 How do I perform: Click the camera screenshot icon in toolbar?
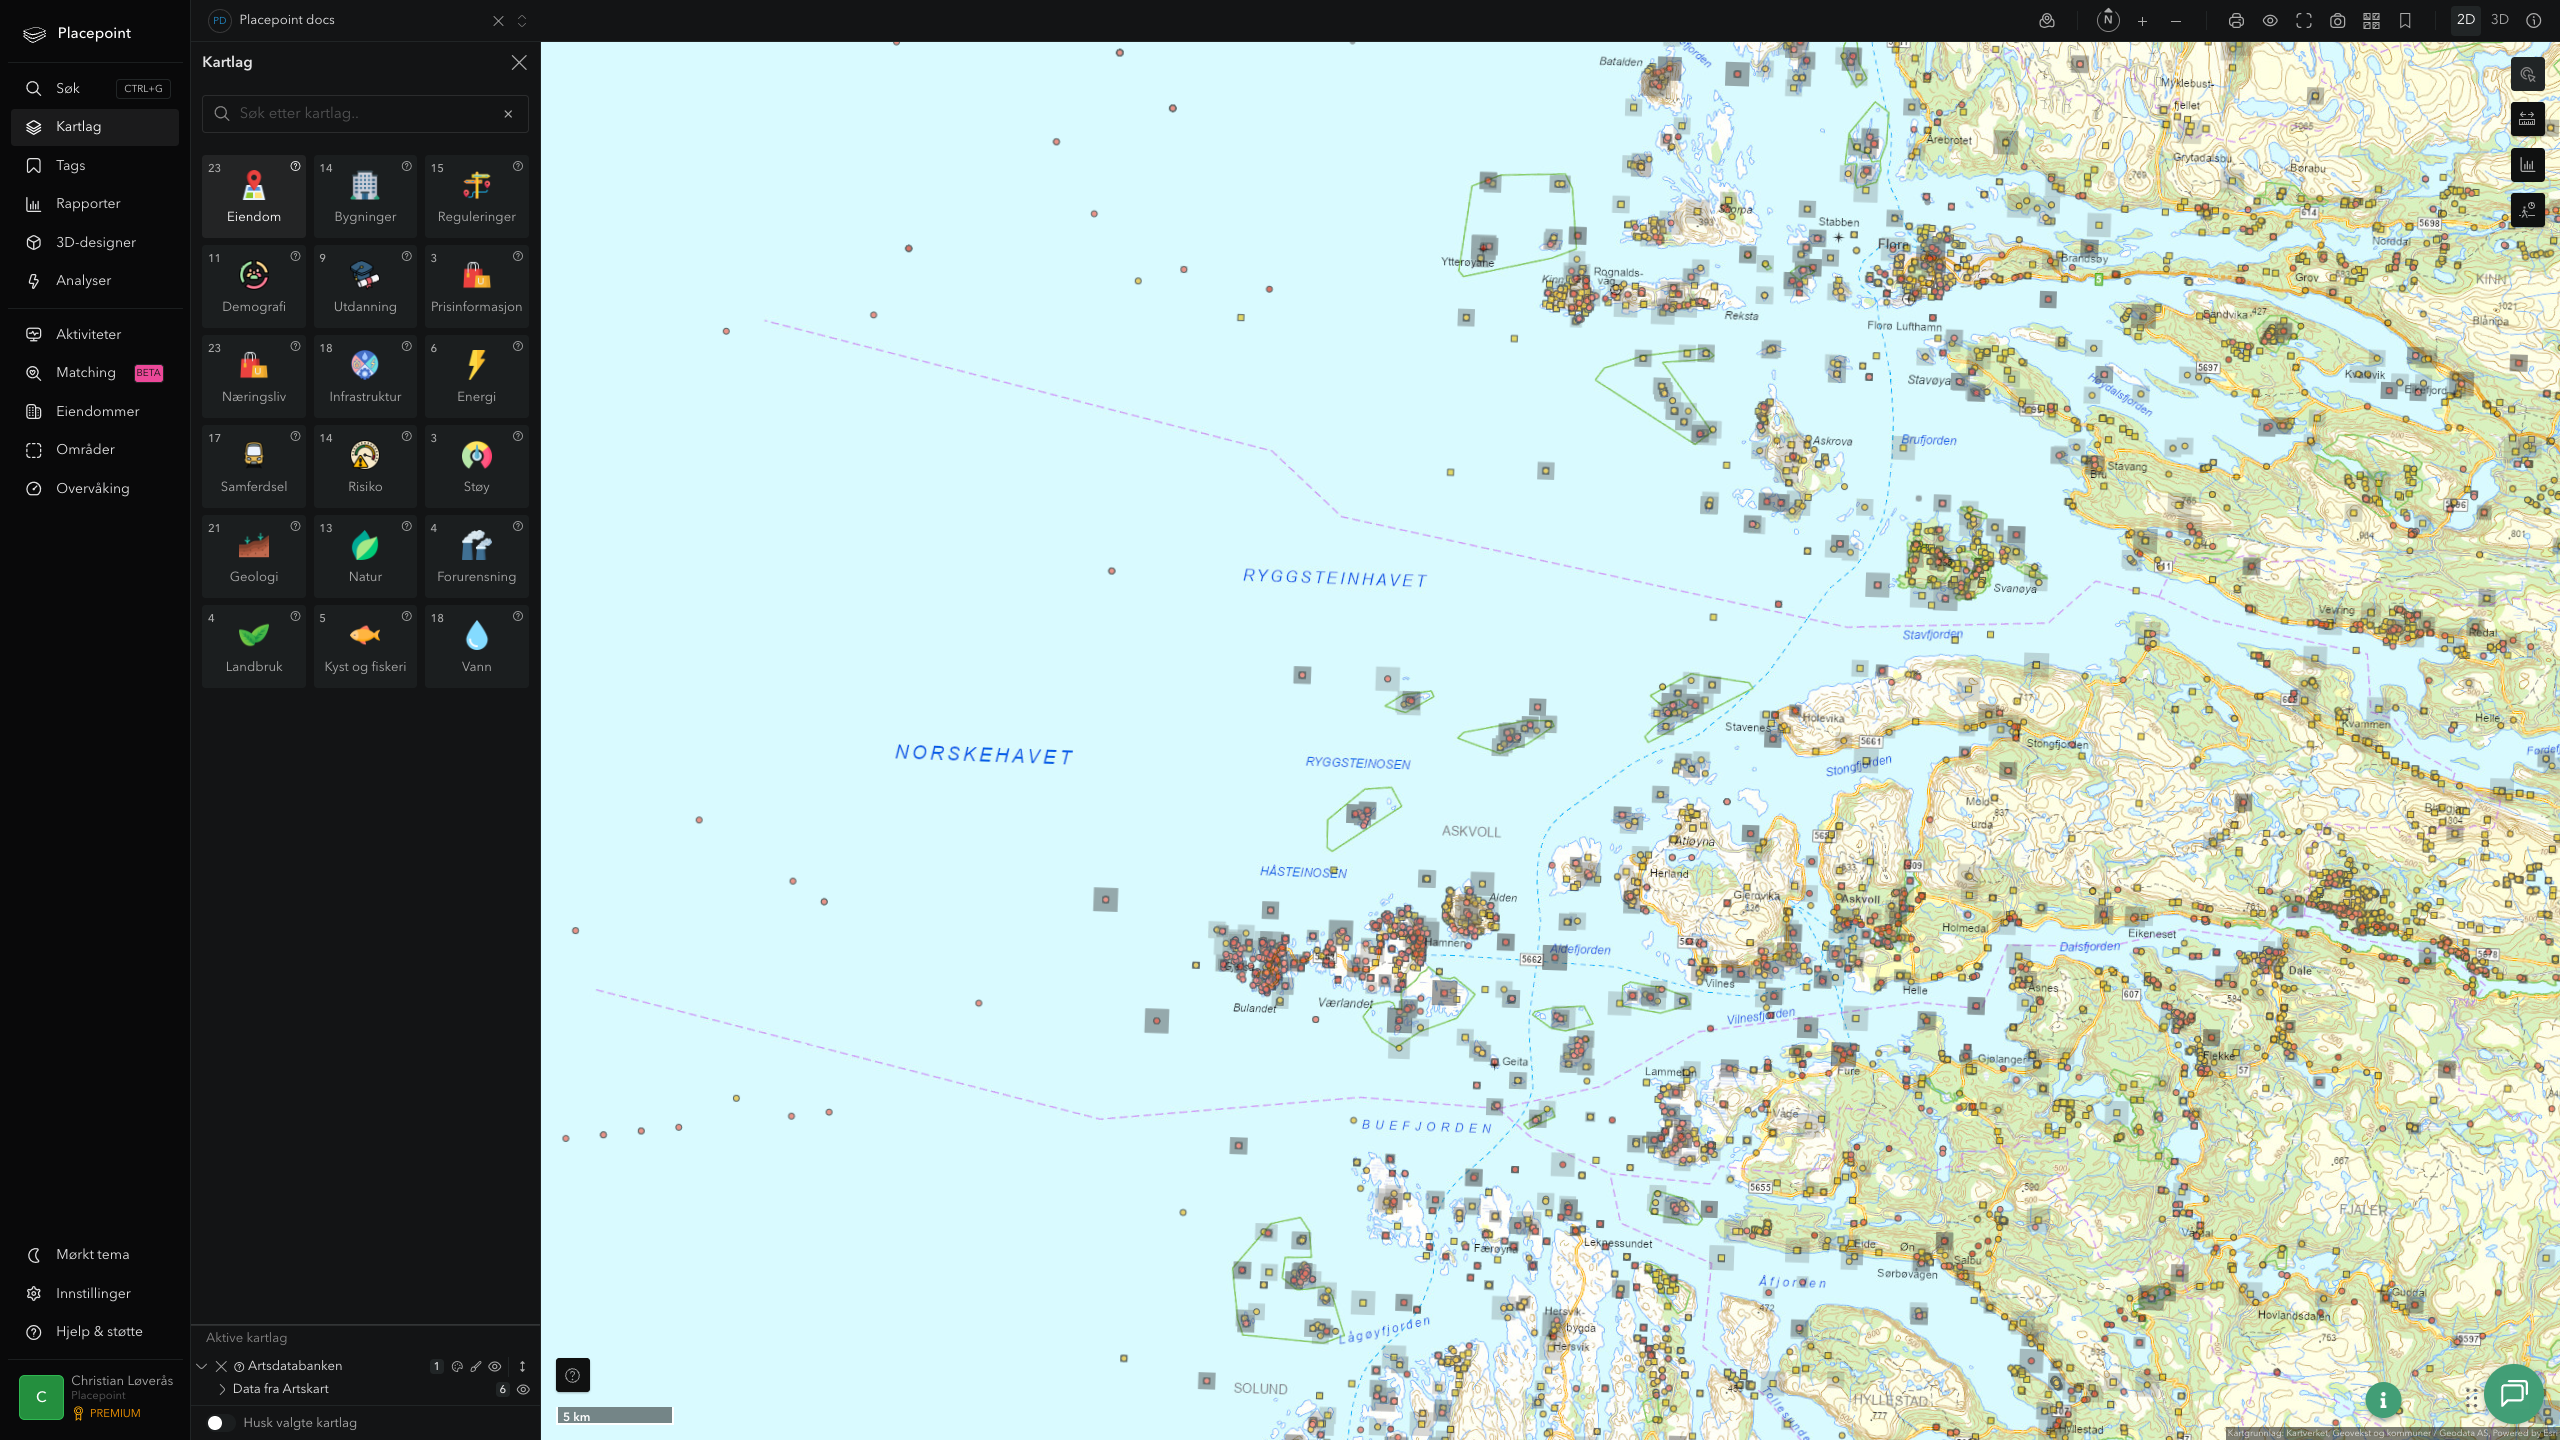pos(2337,21)
